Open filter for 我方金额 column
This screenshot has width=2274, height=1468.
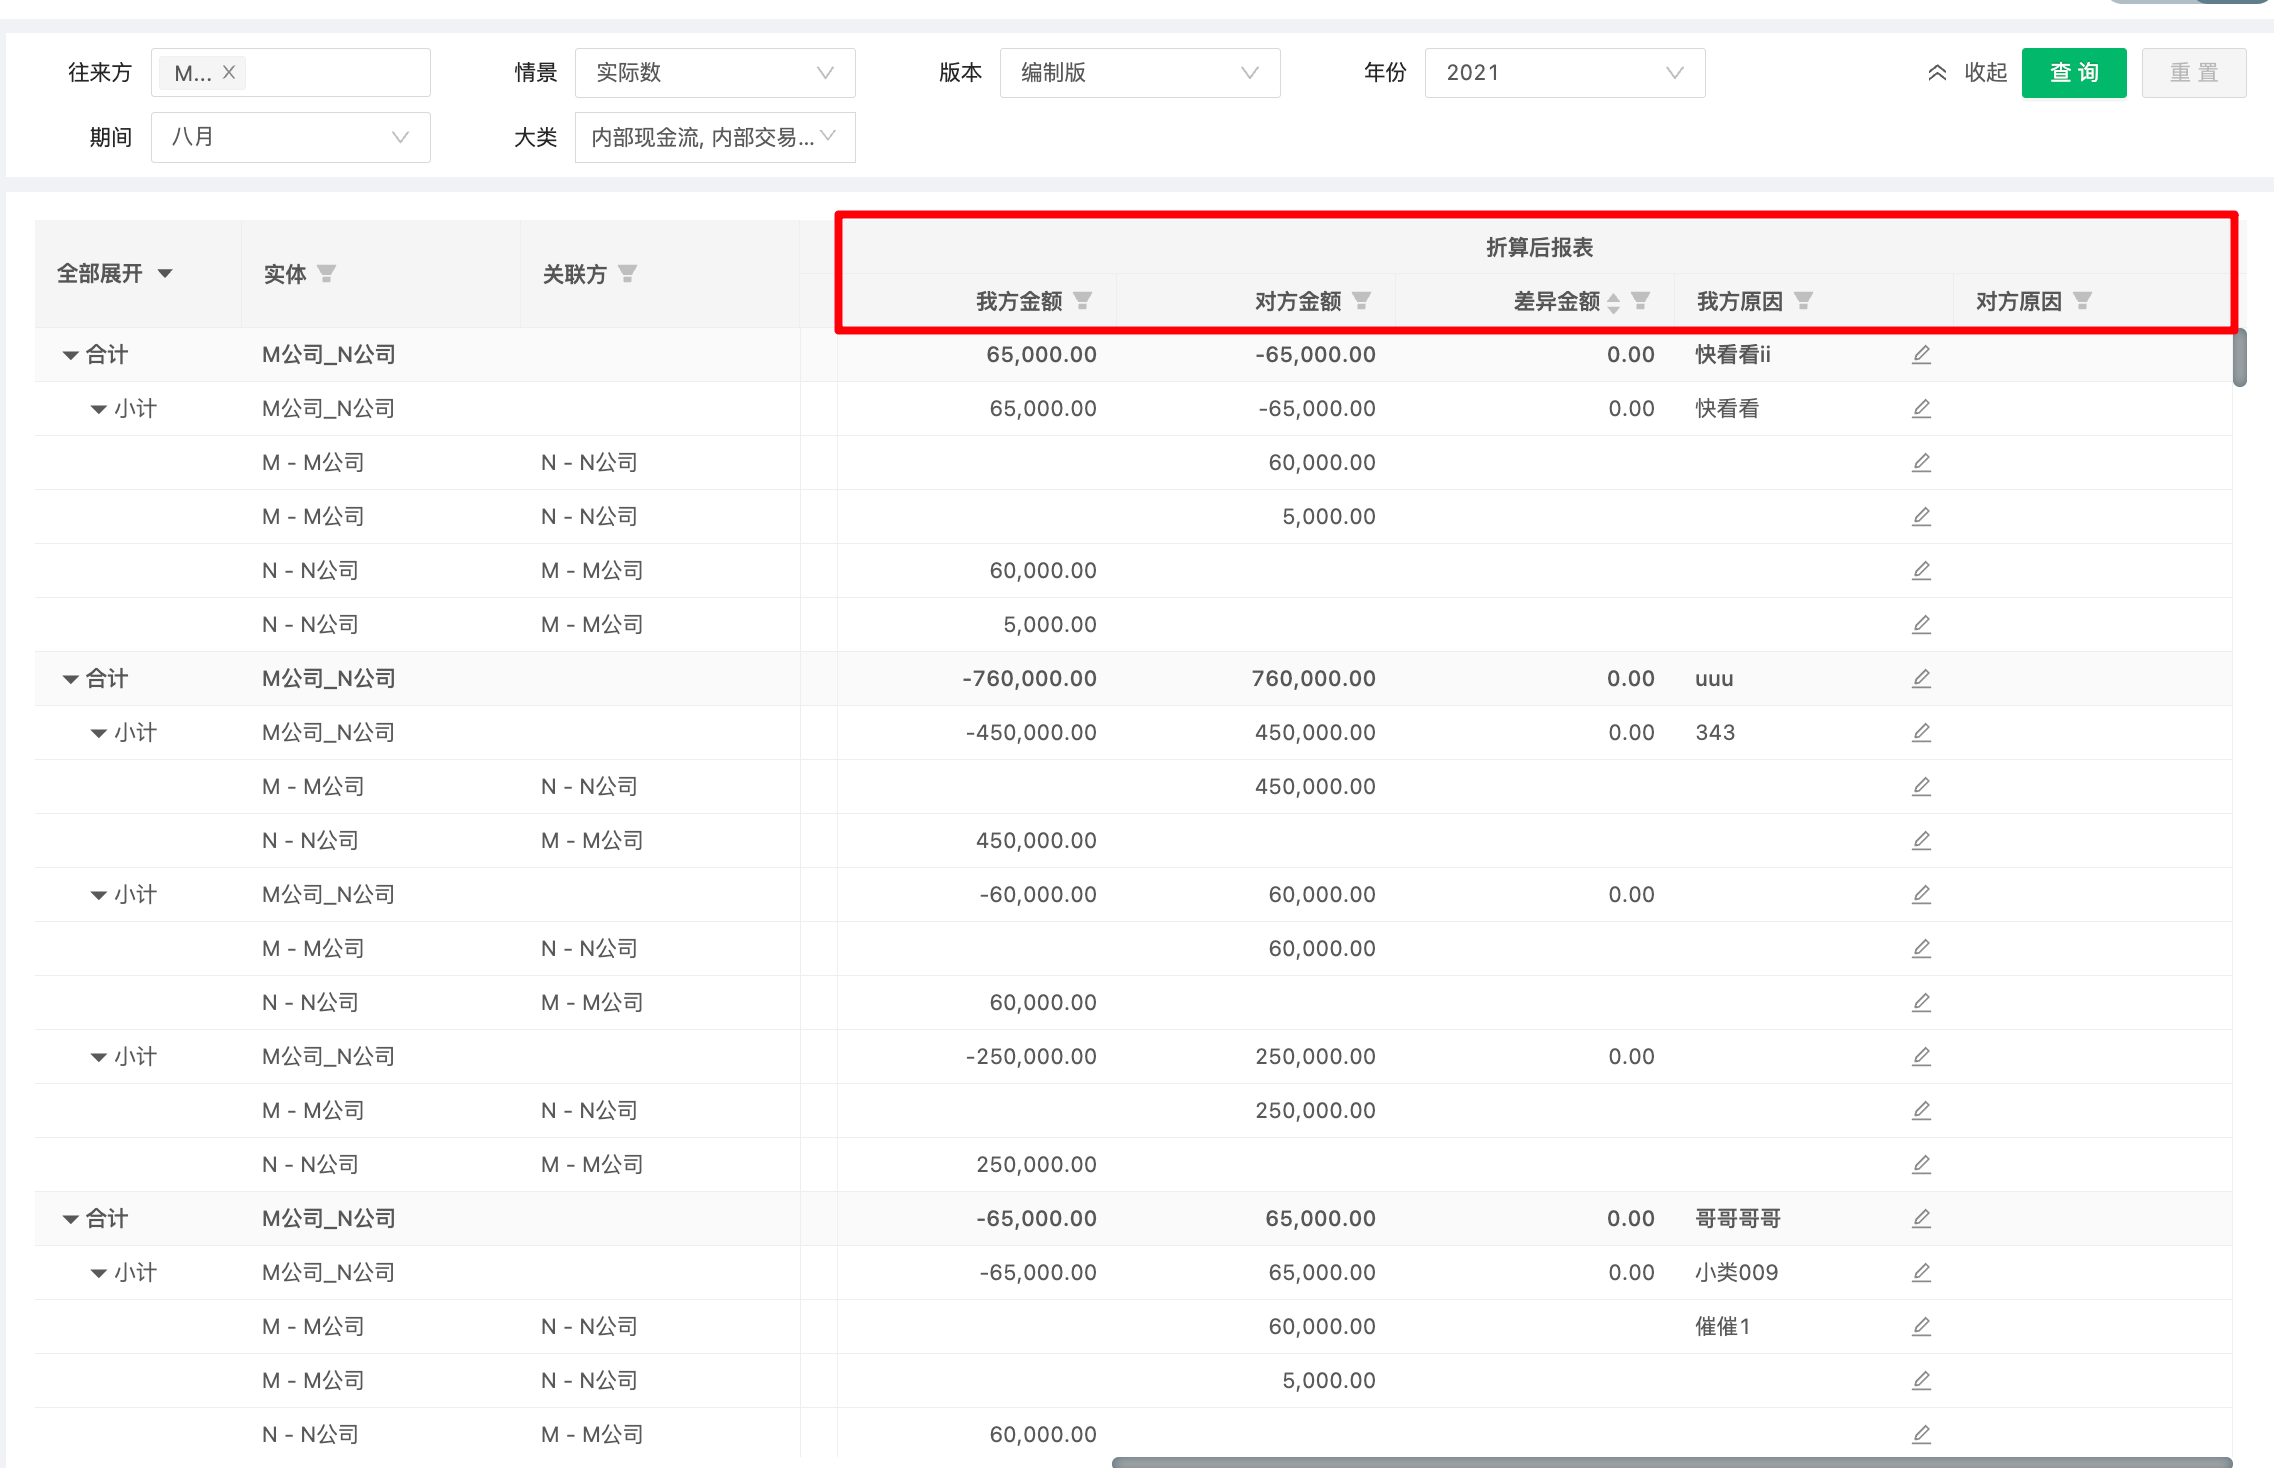[1082, 300]
